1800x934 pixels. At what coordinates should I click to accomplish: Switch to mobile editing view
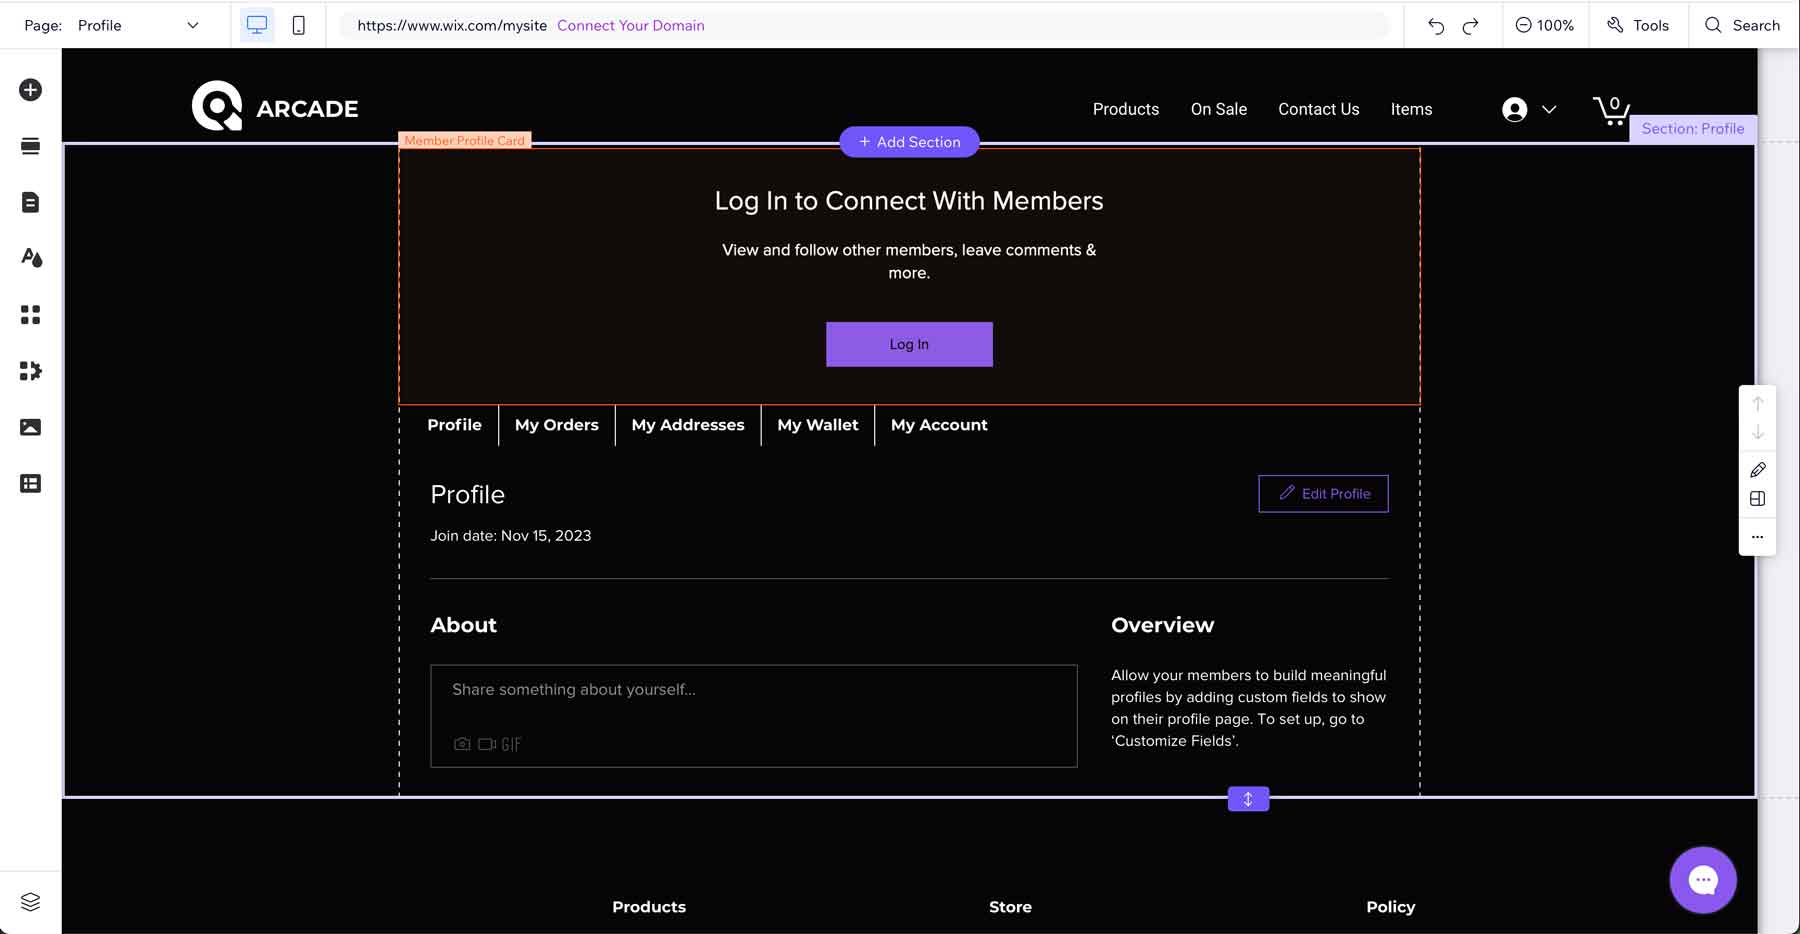point(298,24)
